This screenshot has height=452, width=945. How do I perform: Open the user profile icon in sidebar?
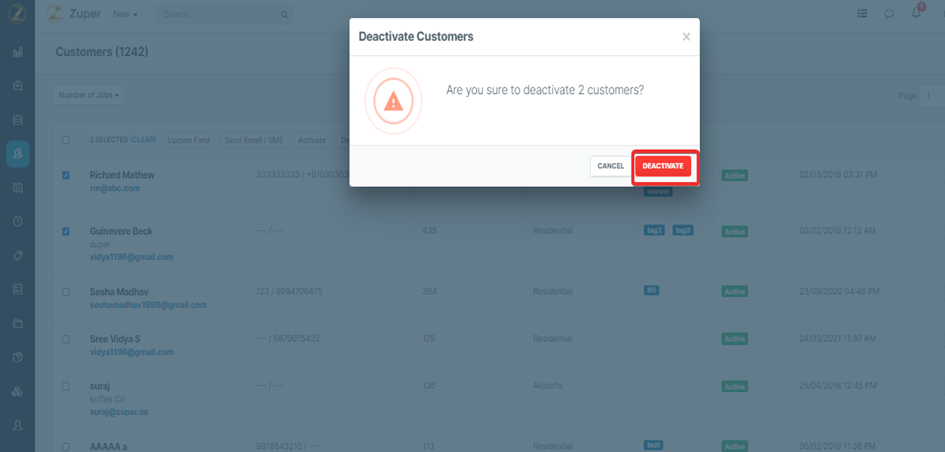[x=17, y=425]
